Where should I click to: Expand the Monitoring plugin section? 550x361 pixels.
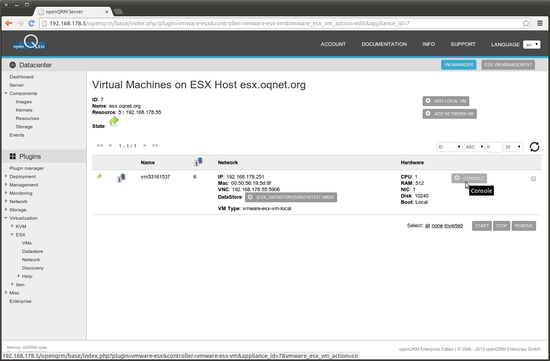pos(6,193)
